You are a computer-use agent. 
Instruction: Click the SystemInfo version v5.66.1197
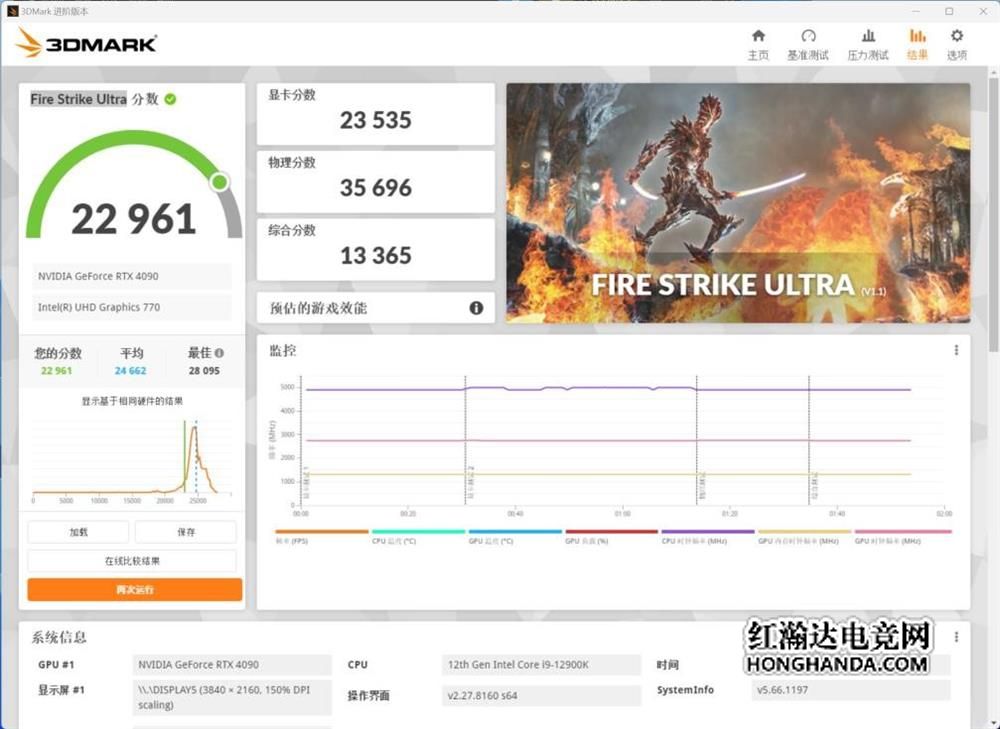851,689
